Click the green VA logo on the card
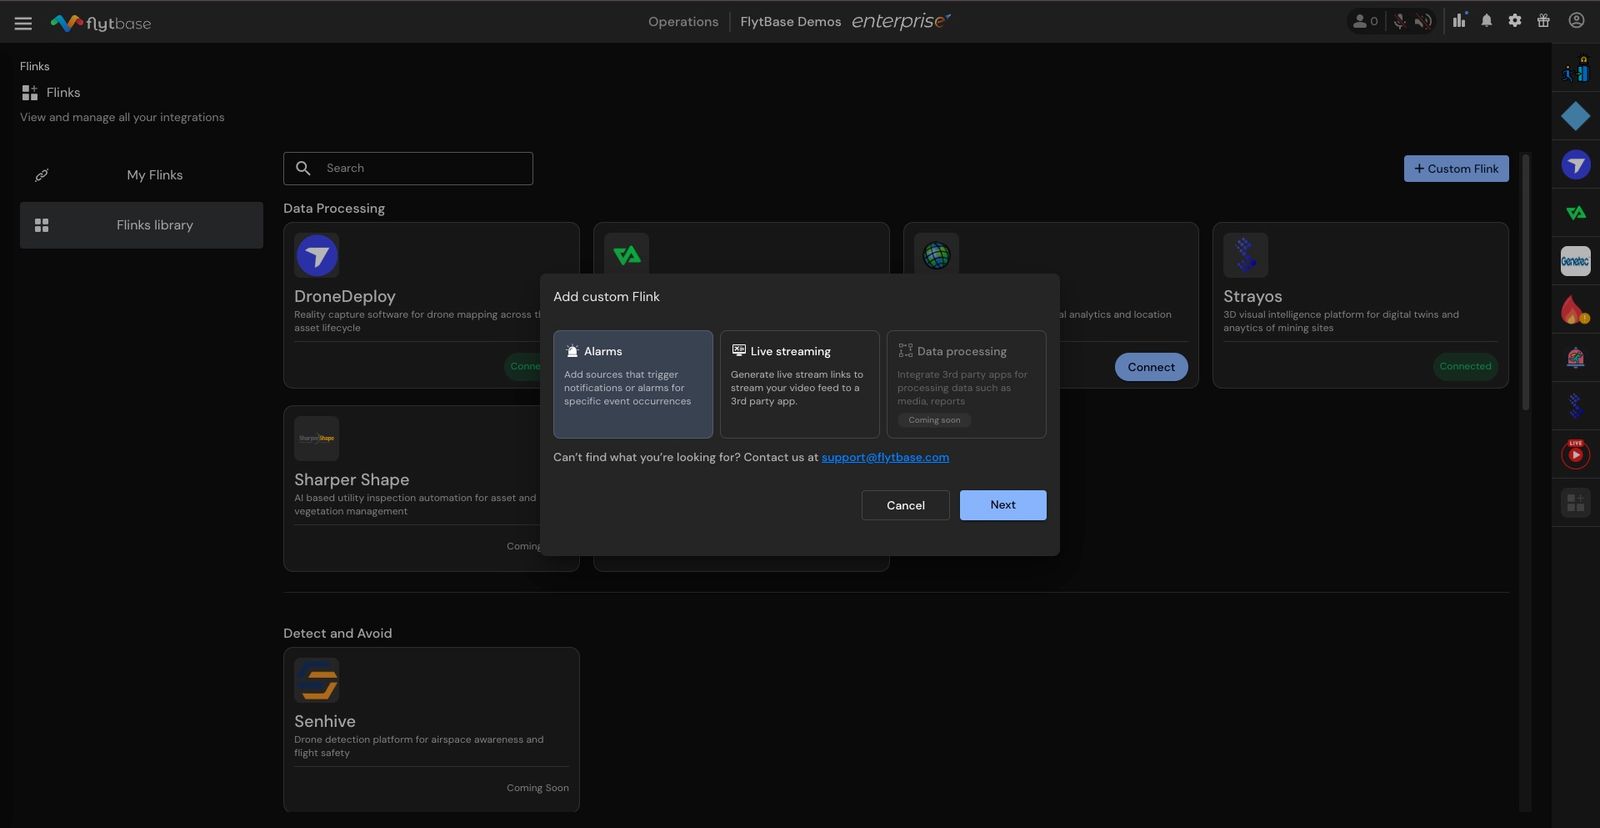Screen dimensions: 1600x828 [x=627, y=254]
